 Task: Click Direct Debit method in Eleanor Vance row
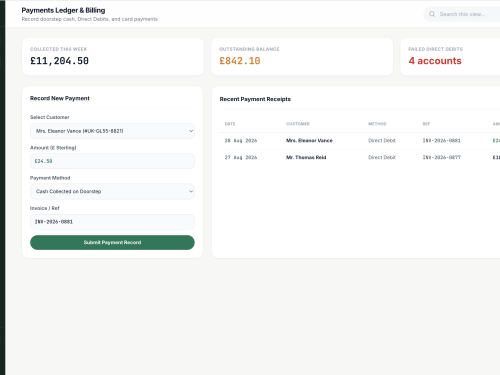[382, 141]
